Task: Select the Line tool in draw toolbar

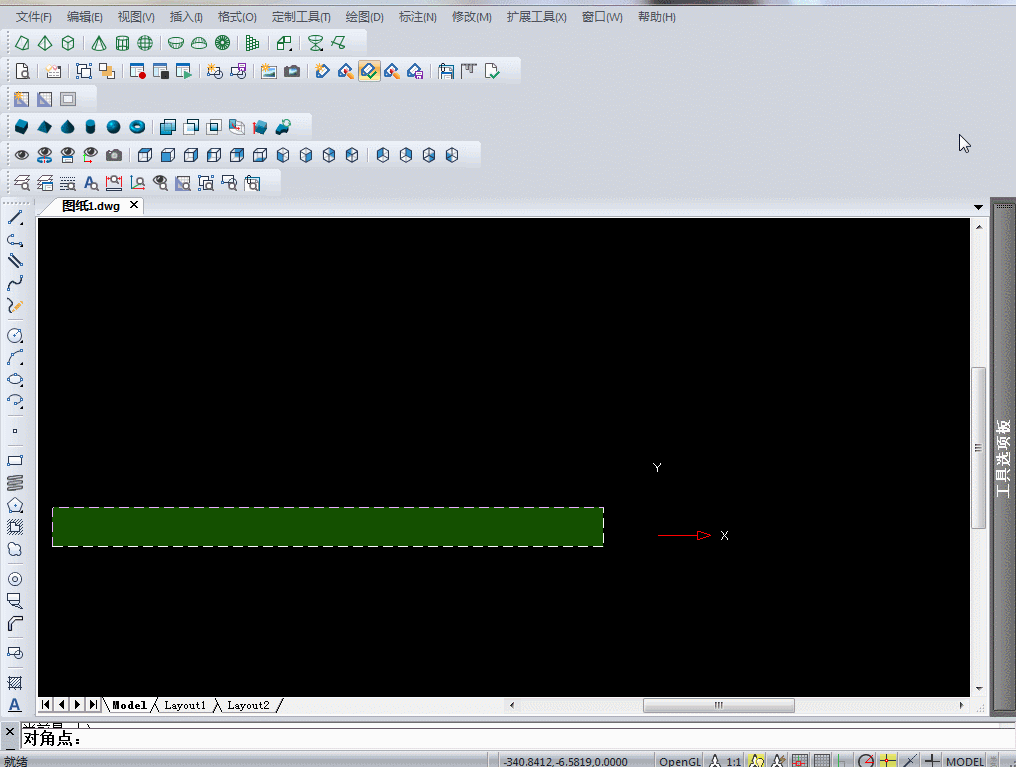Action: tap(15, 218)
